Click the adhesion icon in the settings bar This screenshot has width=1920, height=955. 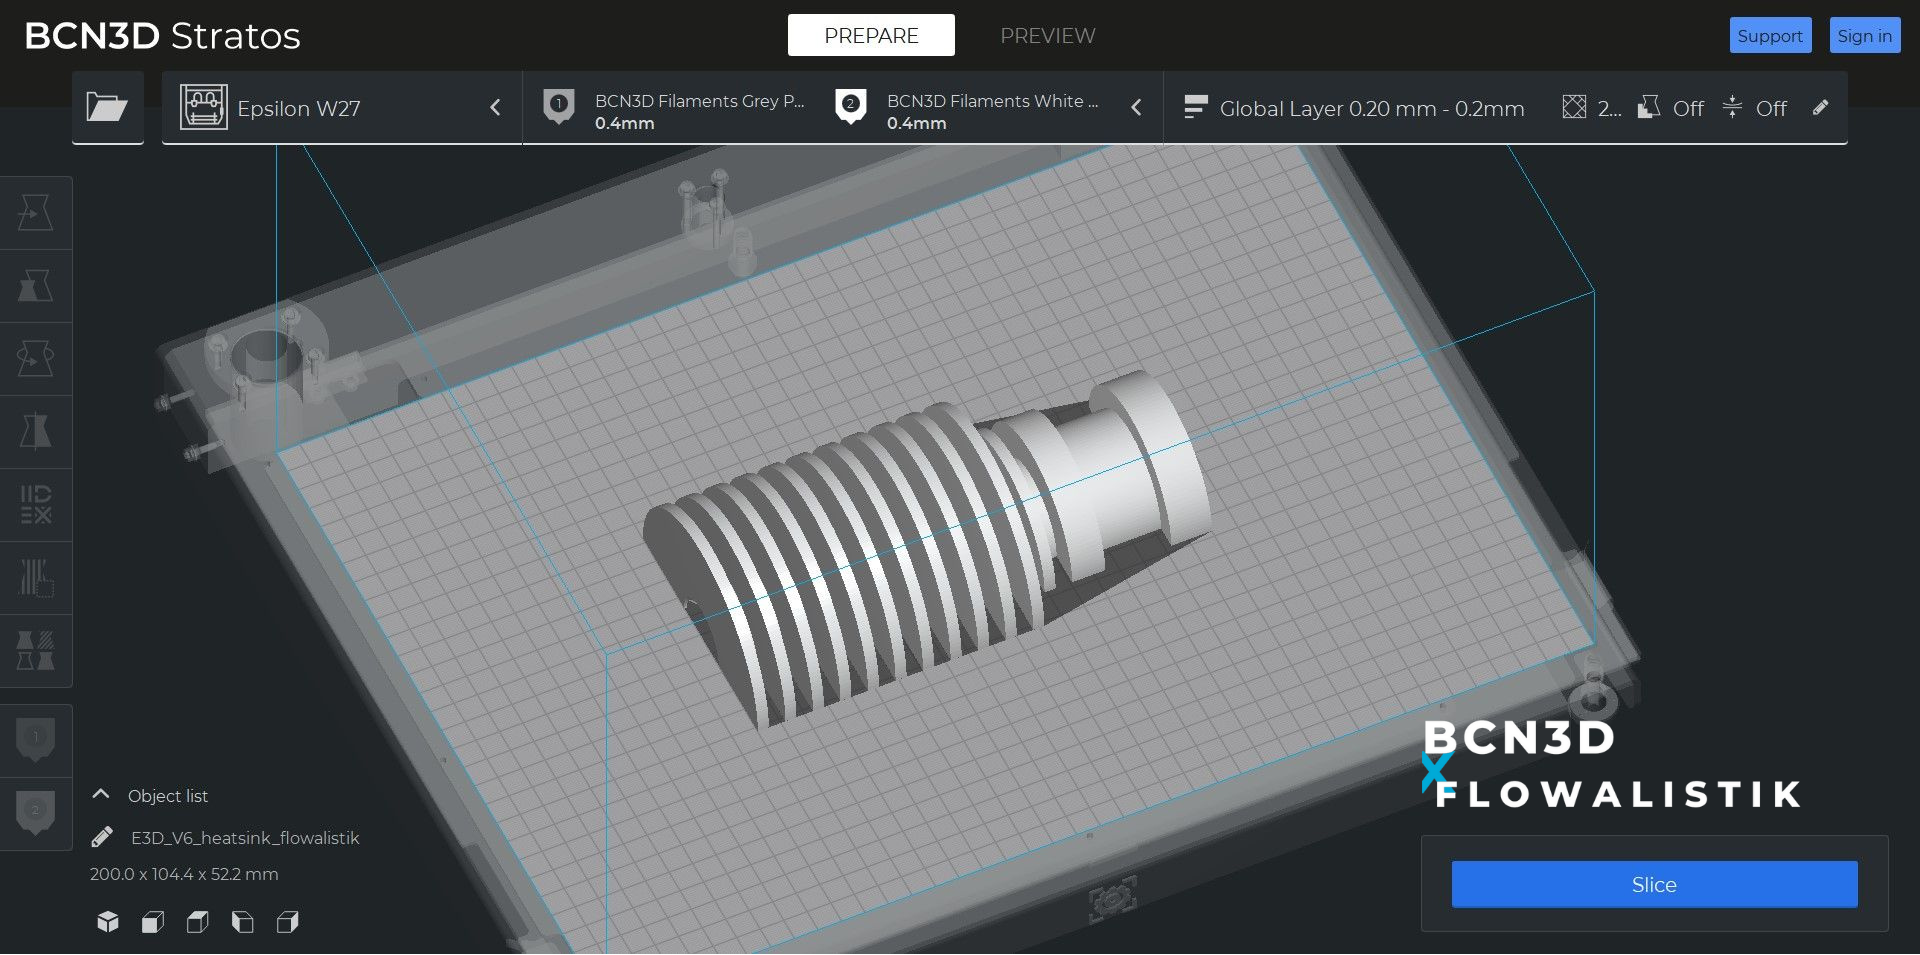(x=1733, y=107)
